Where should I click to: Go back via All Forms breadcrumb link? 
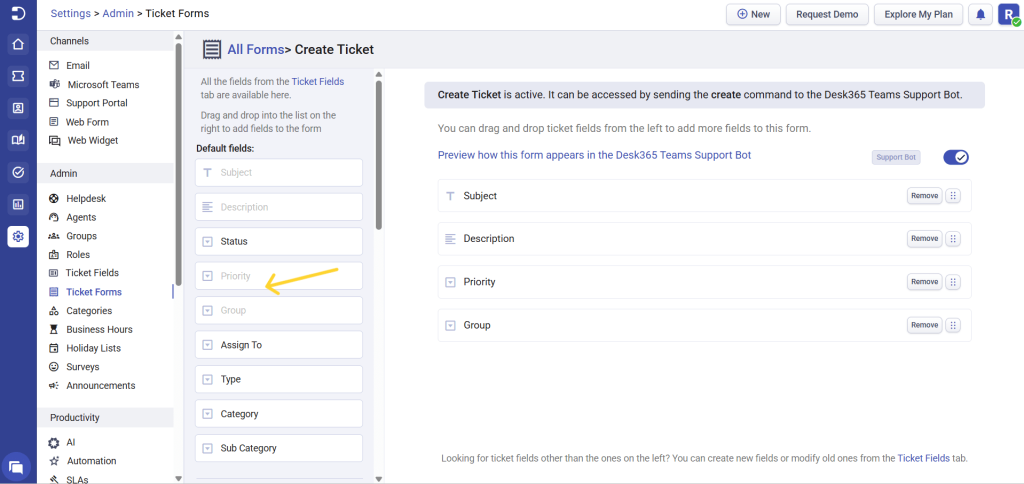pos(255,49)
